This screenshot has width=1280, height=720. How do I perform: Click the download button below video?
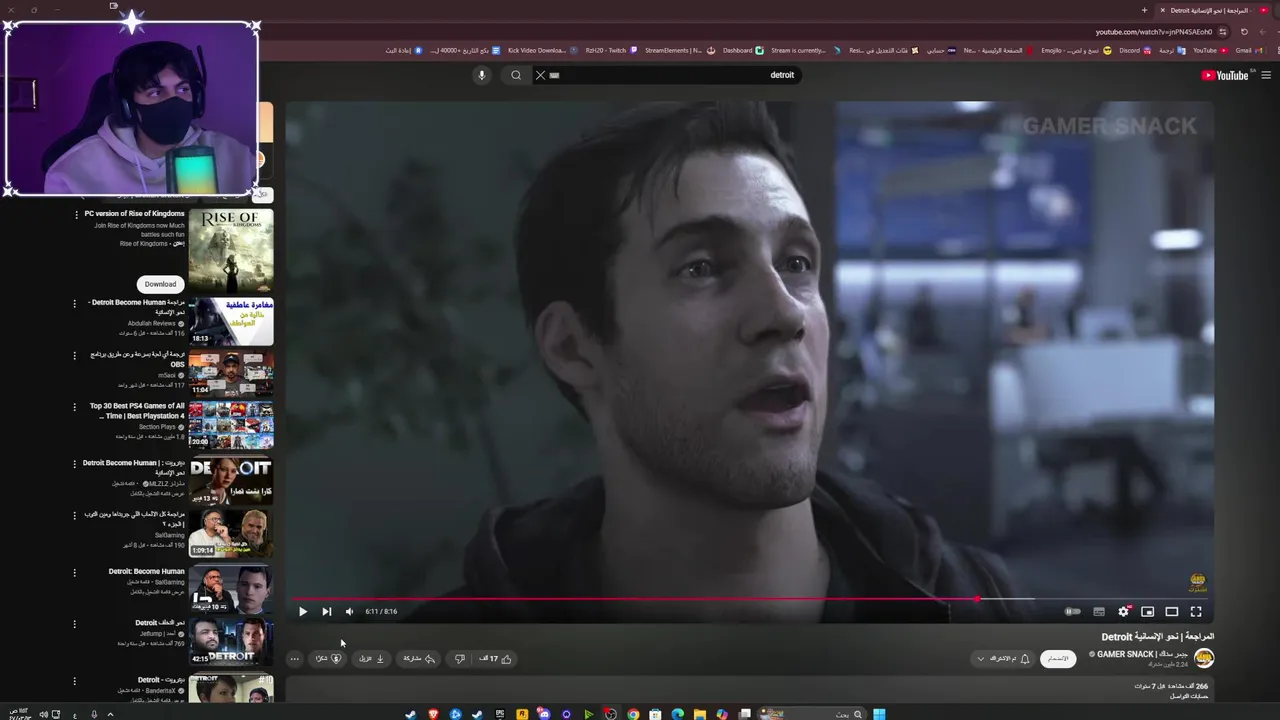pos(372,658)
